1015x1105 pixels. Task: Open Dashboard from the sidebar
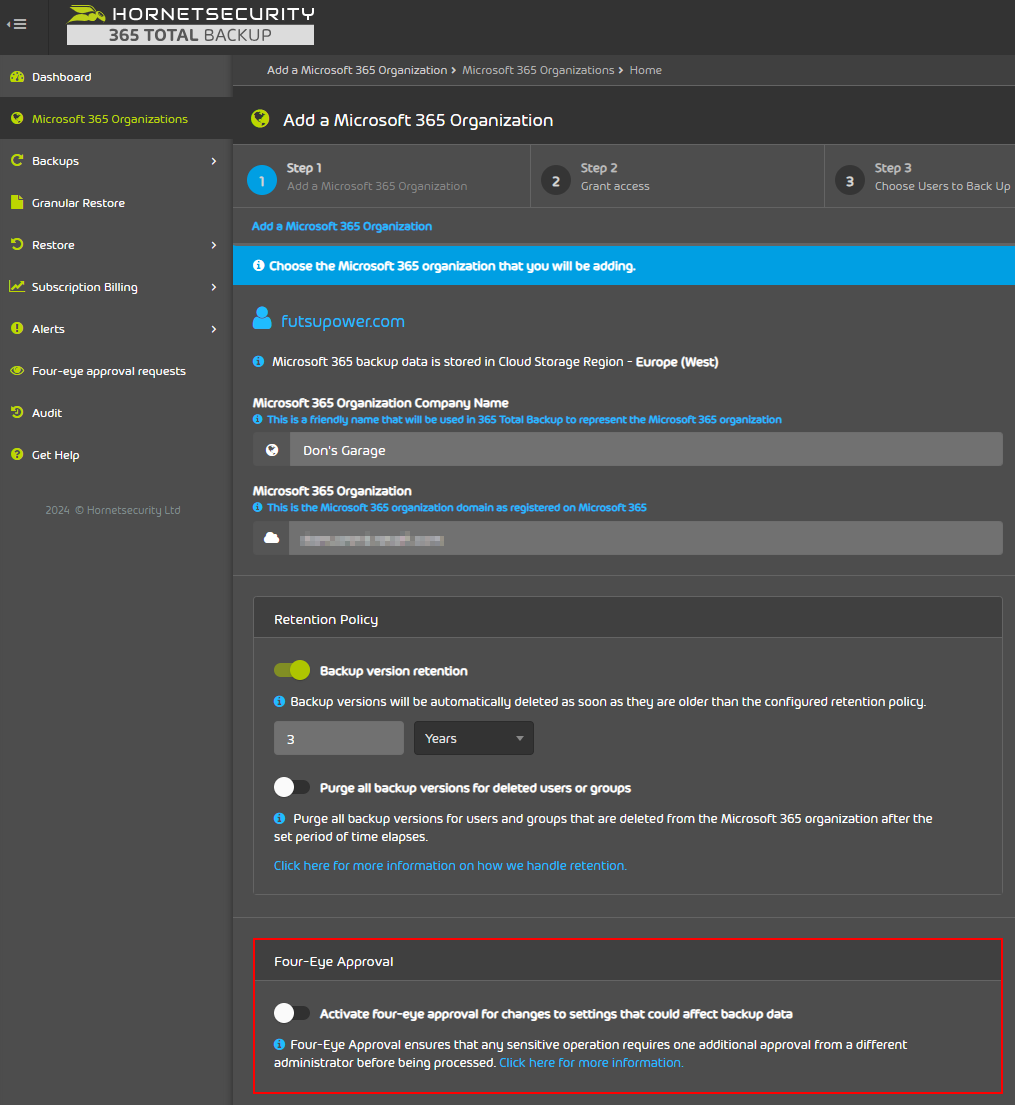point(116,77)
